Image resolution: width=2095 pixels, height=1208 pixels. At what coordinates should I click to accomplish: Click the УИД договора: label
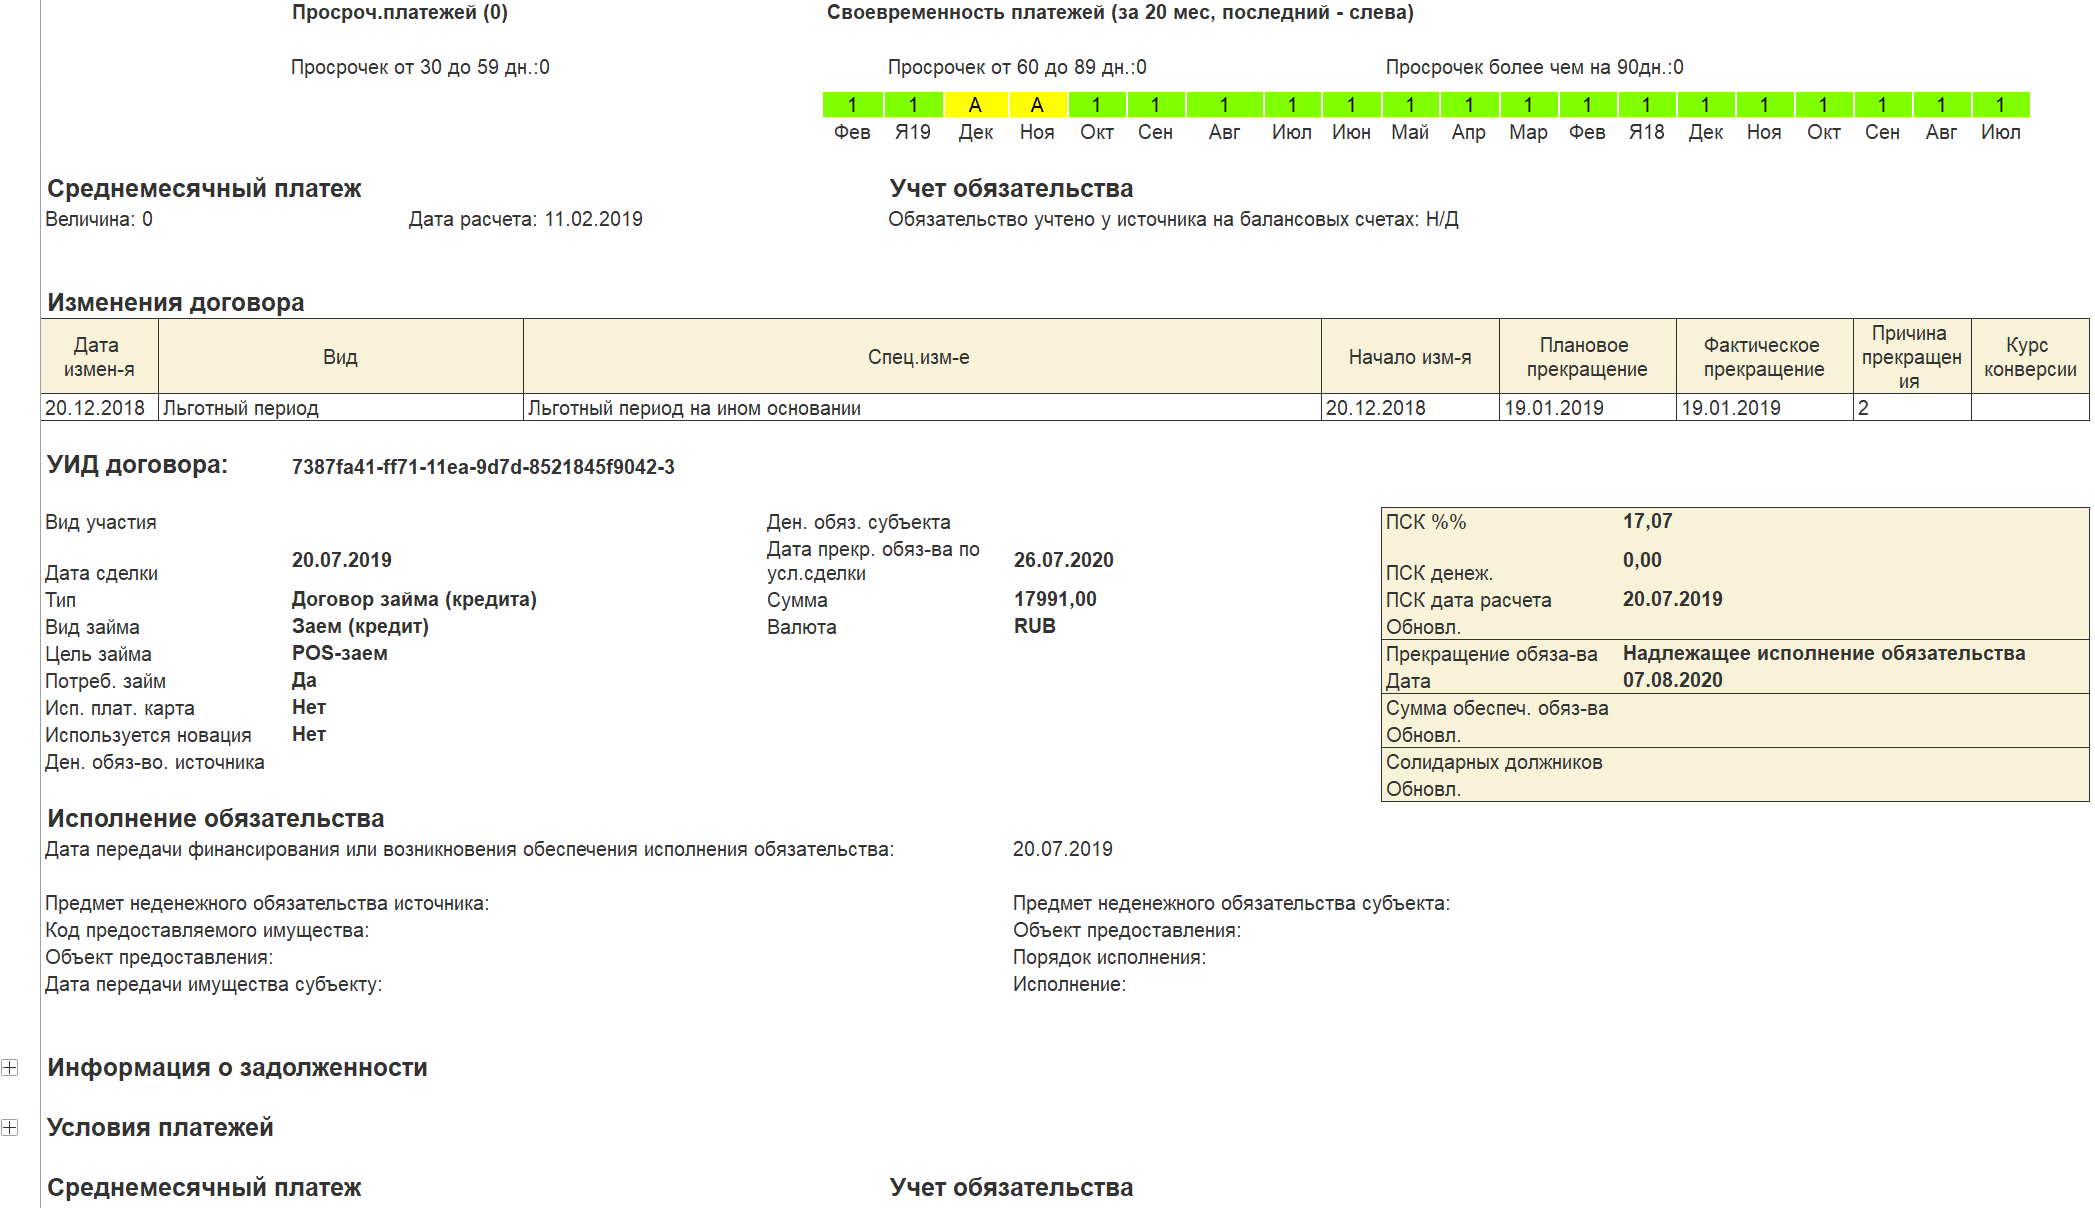(137, 465)
